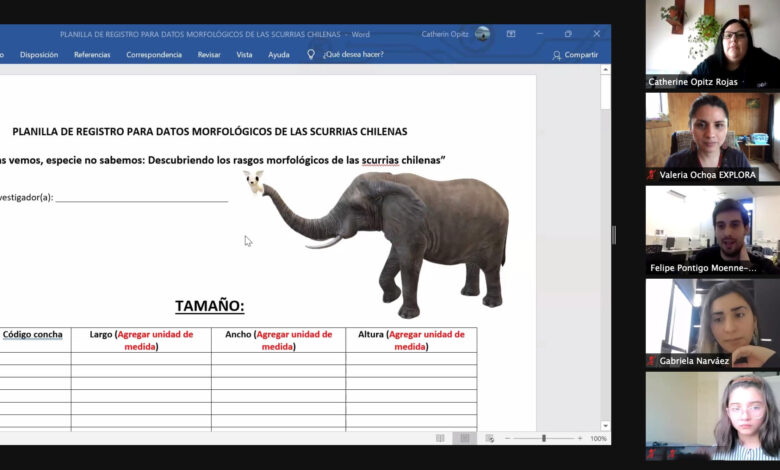Open the Ribbon Display Options icon

pos(511,34)
